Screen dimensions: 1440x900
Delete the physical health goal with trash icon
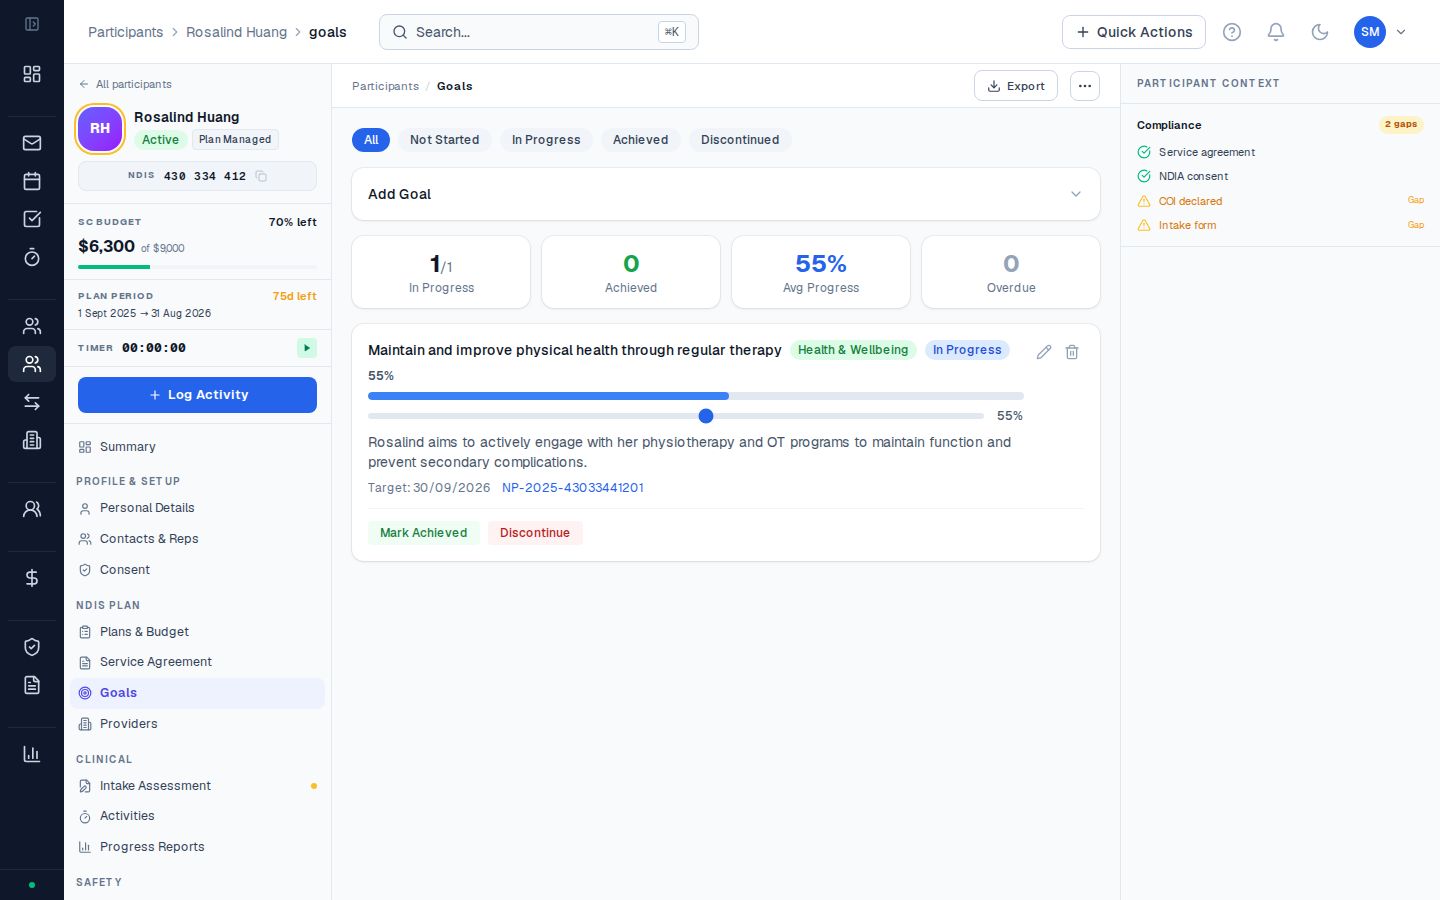(x=1072, y=352)
